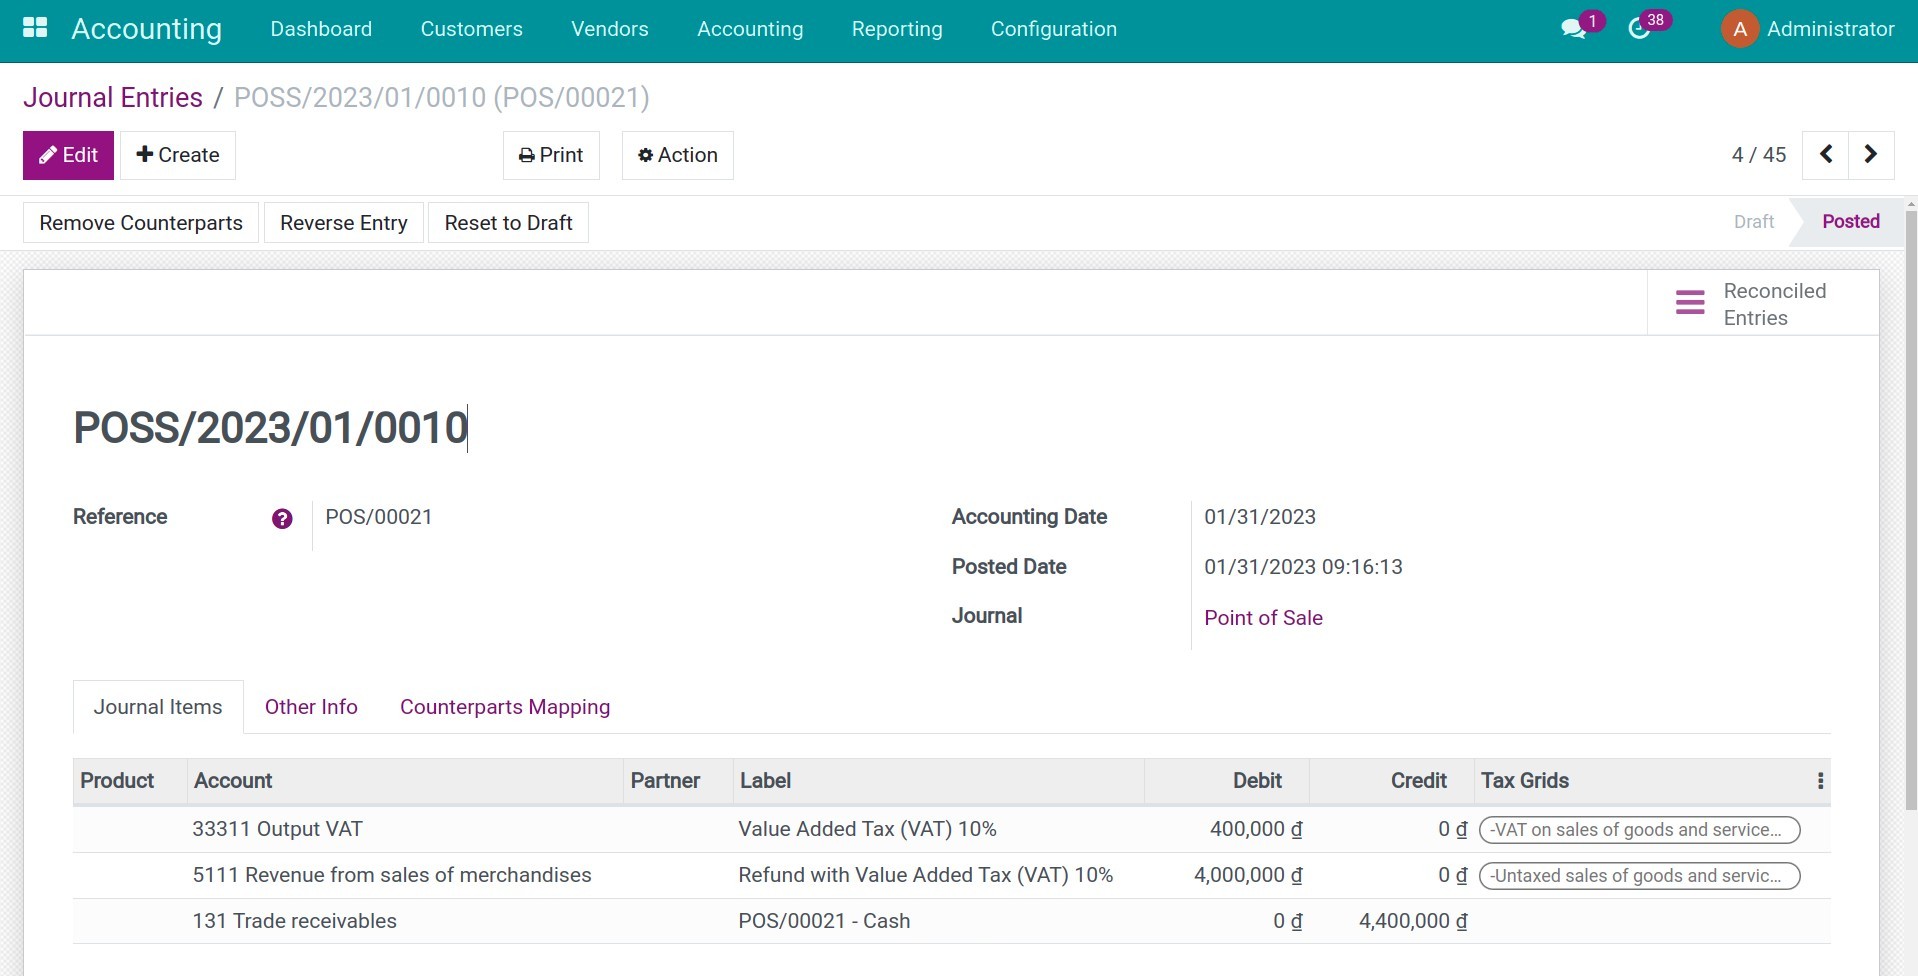Click the Reference help question mark icon
Image resolution: width=1918 pixels, height=976 pixels.
(282, 519)
